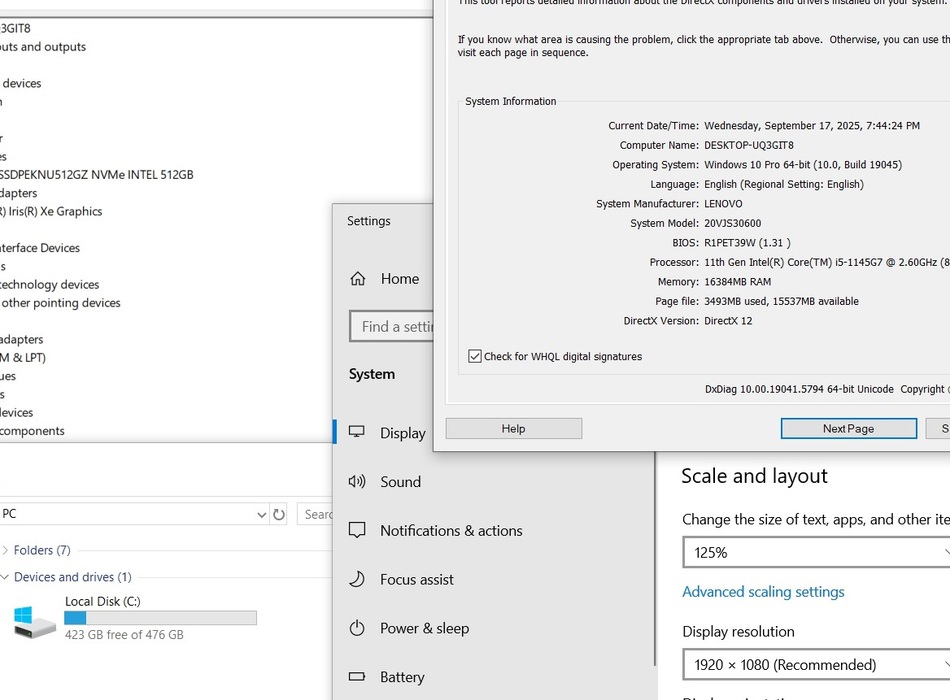Viewport: 950px width, 700px height.
Task: Open the Advanced scaling settings link
Action: (763, 592)
